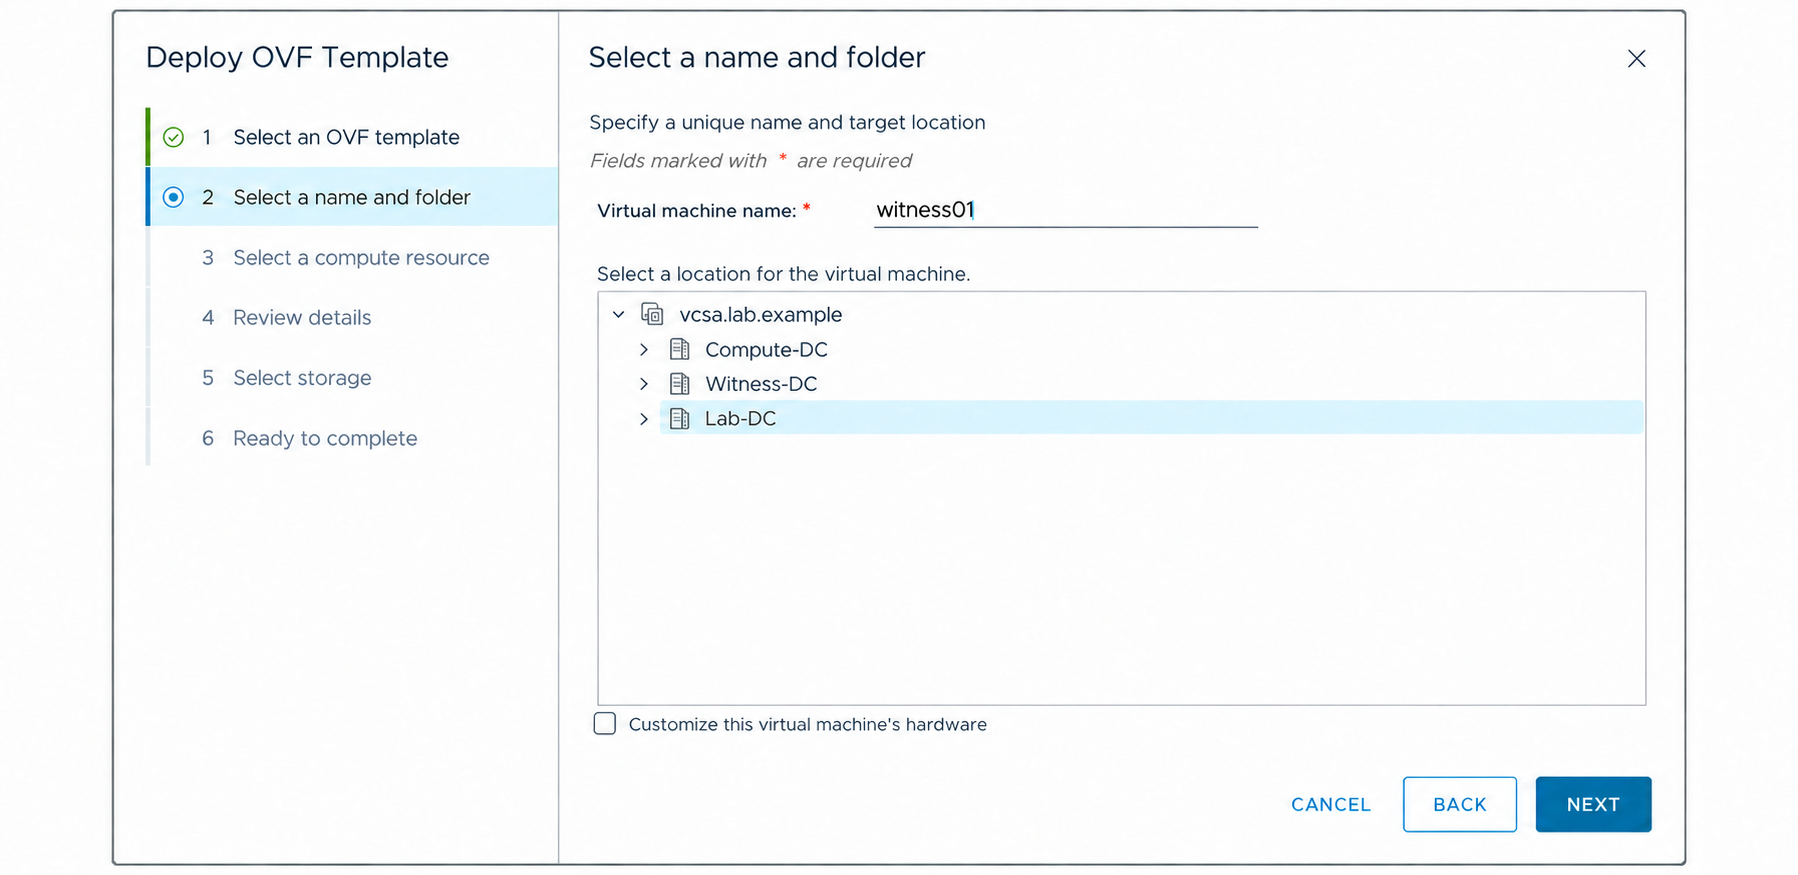Open step 2 Select a name and folder
This screenshot has width=1798, height=875.
click(352, 197)
